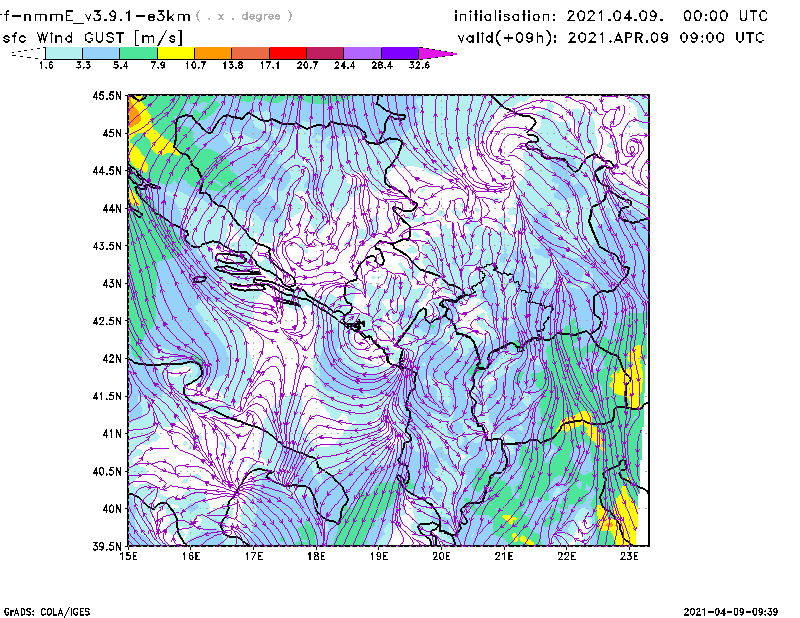Click the '1.6' legend value
800x618 pixels.
46,65
